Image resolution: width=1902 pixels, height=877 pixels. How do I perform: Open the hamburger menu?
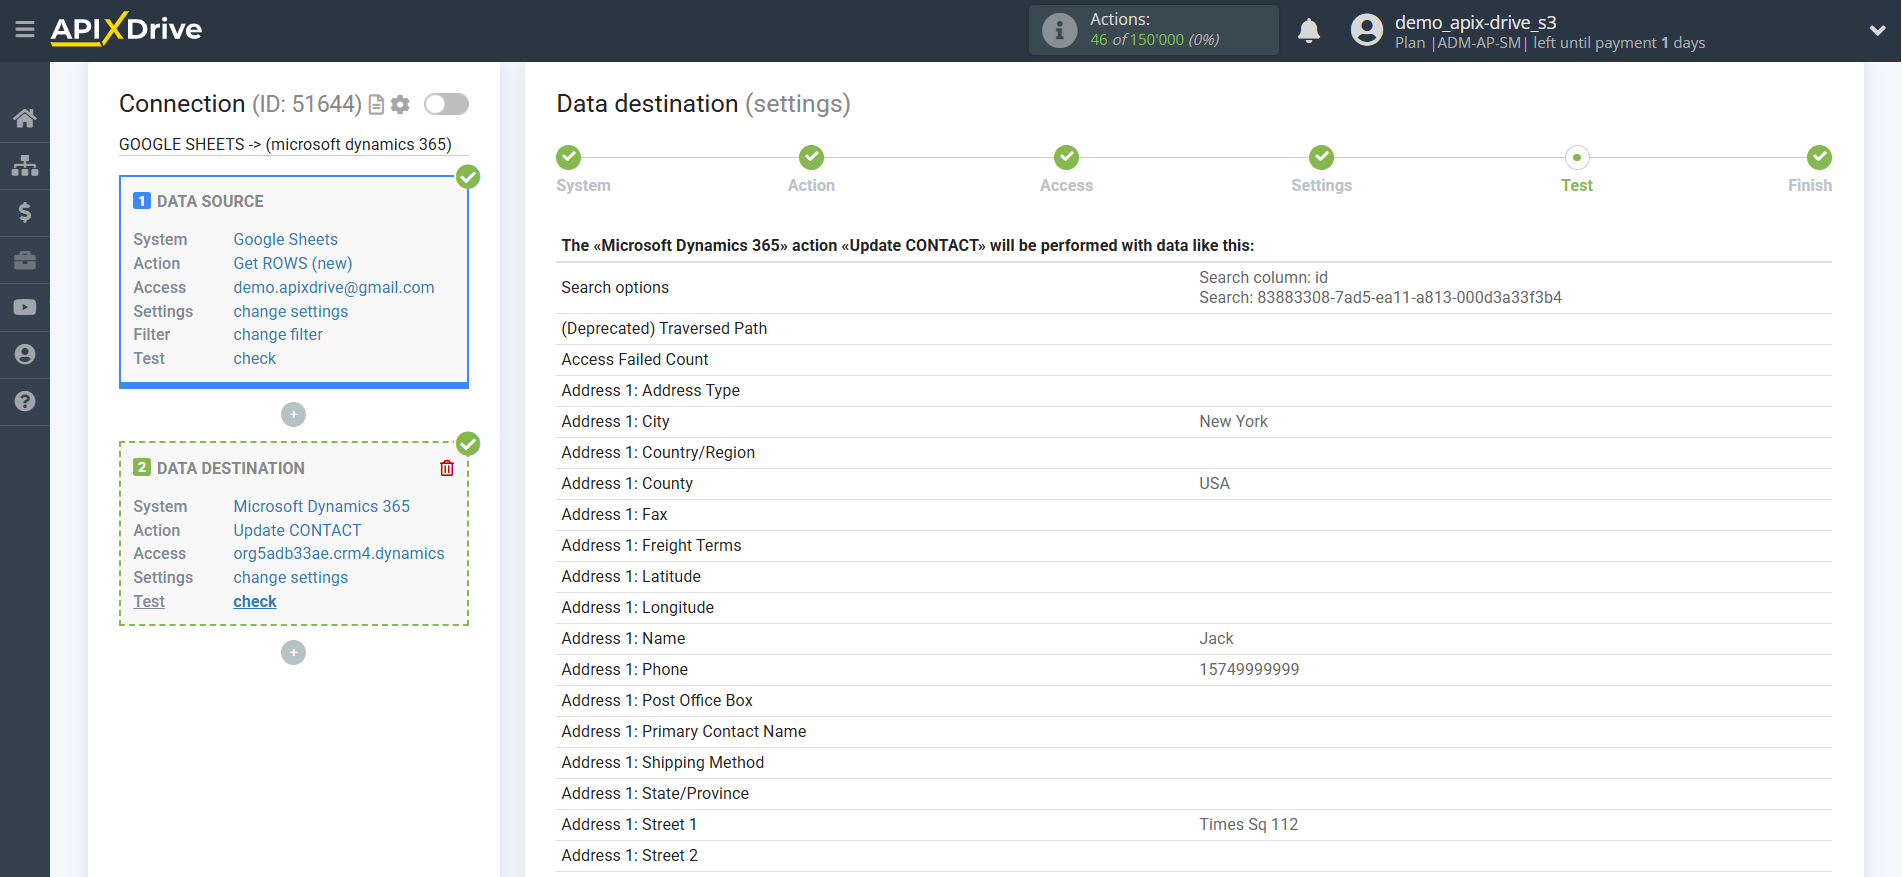25,30
